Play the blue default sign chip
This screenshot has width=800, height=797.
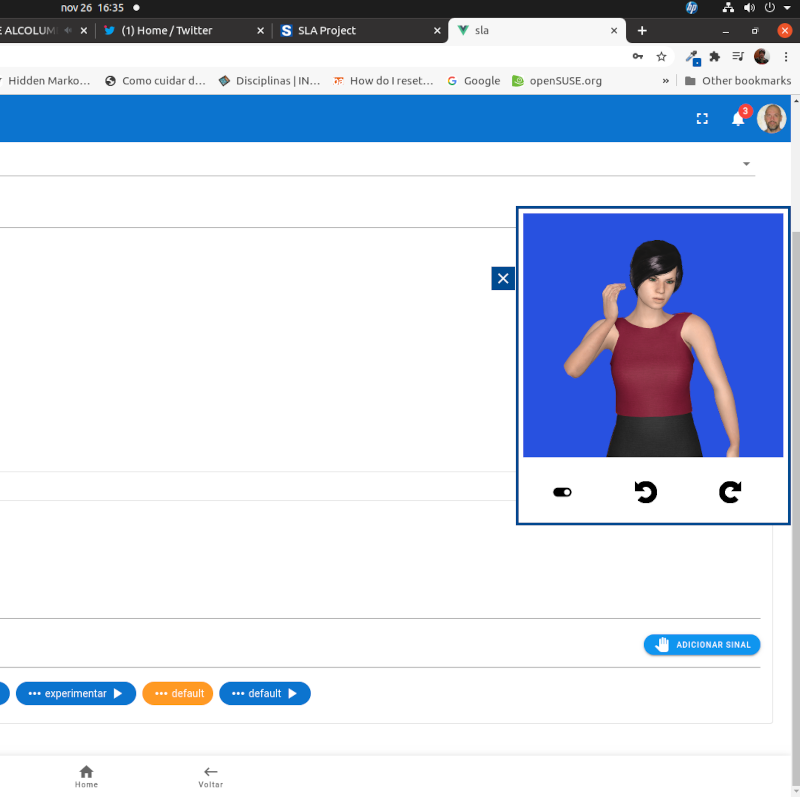point(292,693)
